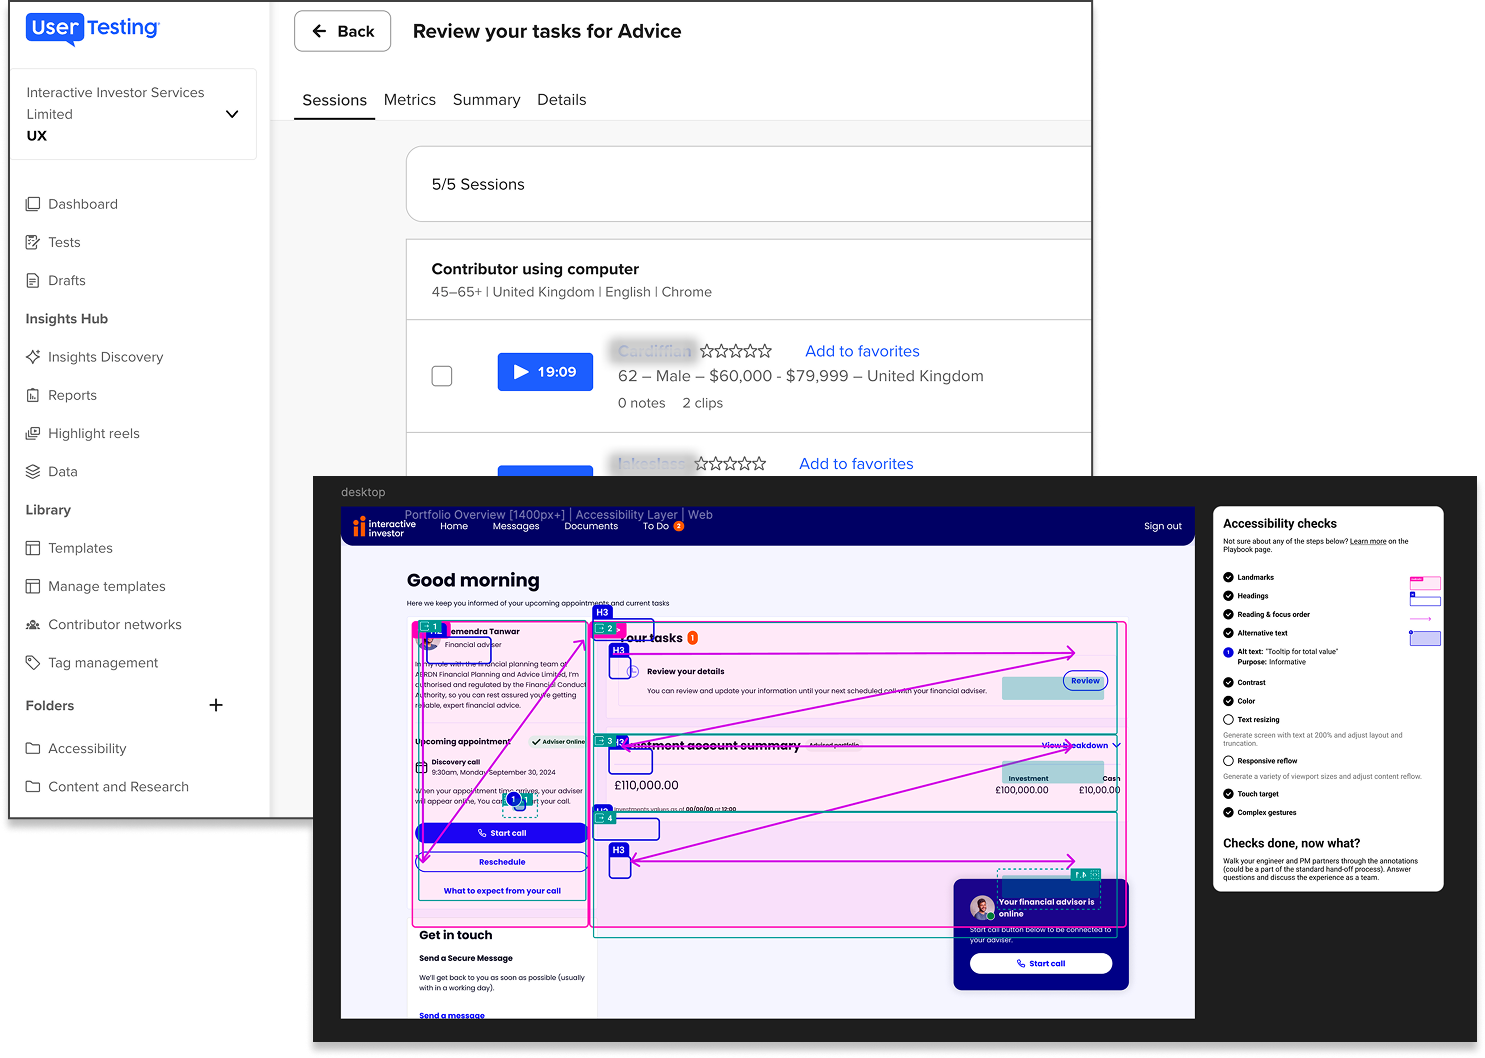The width and height of the screenshot is (1485, 1058).
Task: Click Start call in advisor online popup
Action: click(1041, 963)
